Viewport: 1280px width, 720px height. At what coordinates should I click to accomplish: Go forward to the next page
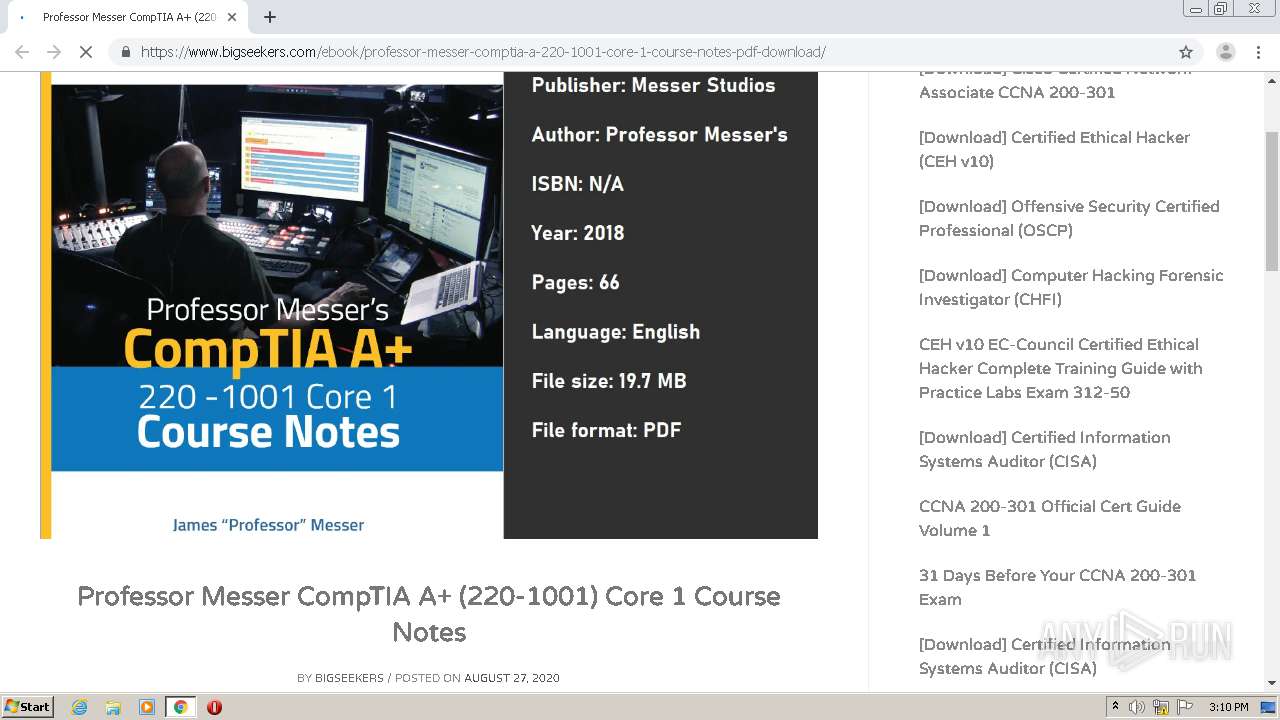(54, 52)
